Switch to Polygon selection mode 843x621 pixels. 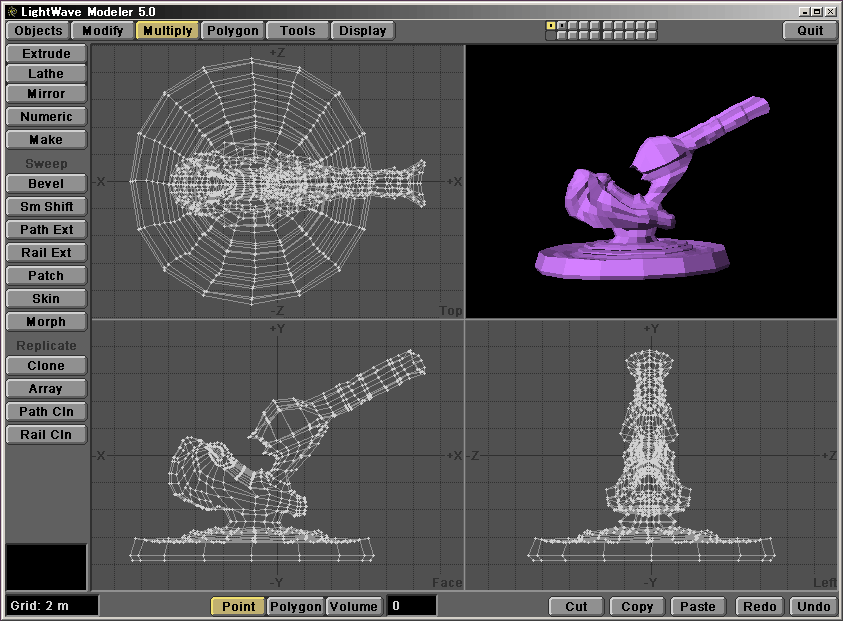click(296, 606)
